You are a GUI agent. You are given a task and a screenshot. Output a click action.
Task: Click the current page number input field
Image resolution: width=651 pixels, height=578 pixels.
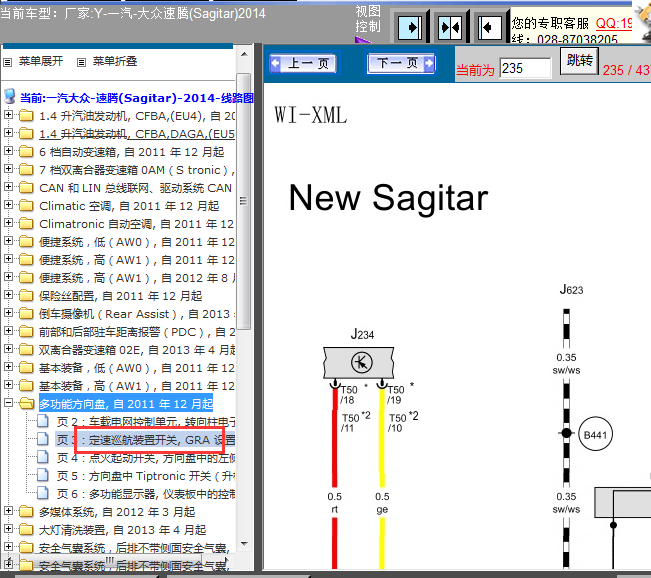click(525, 68)
